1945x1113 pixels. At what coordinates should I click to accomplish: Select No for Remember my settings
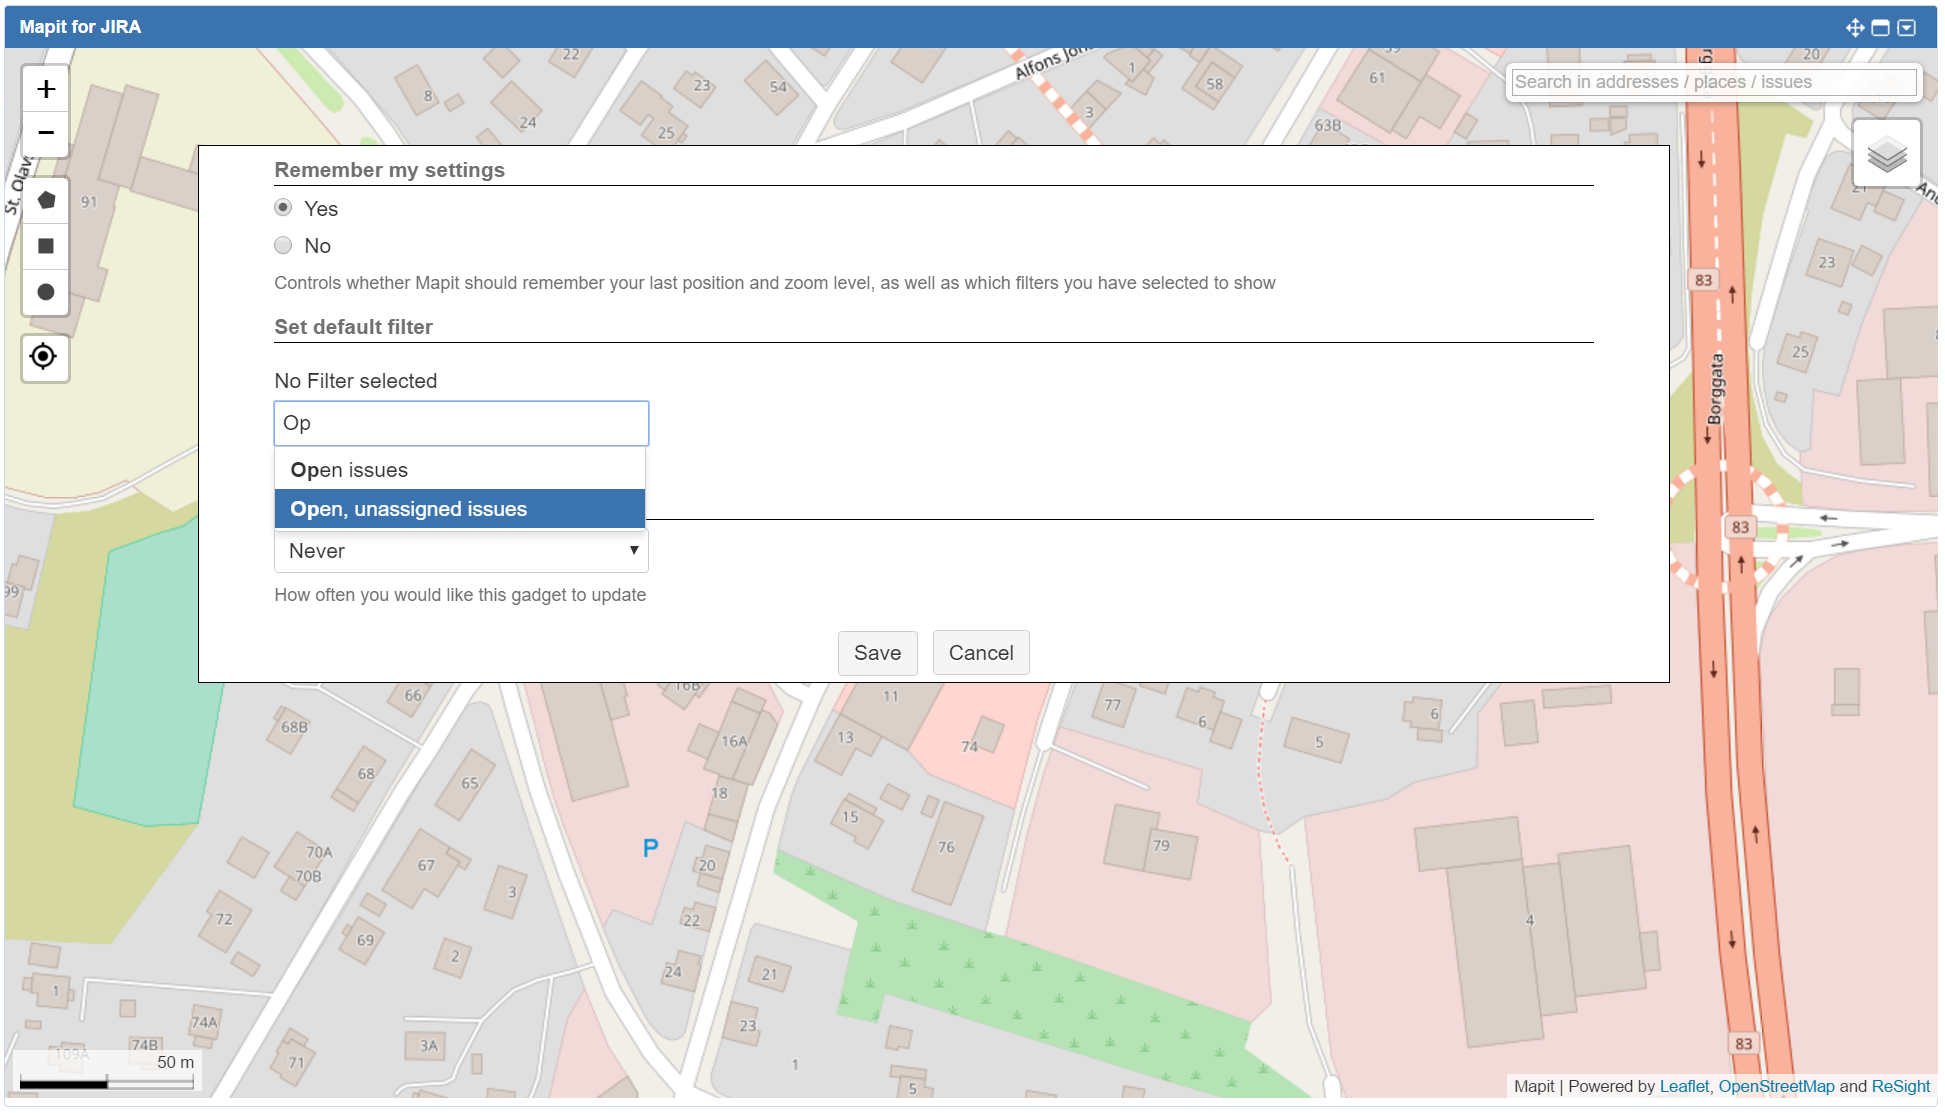point(284,245)
